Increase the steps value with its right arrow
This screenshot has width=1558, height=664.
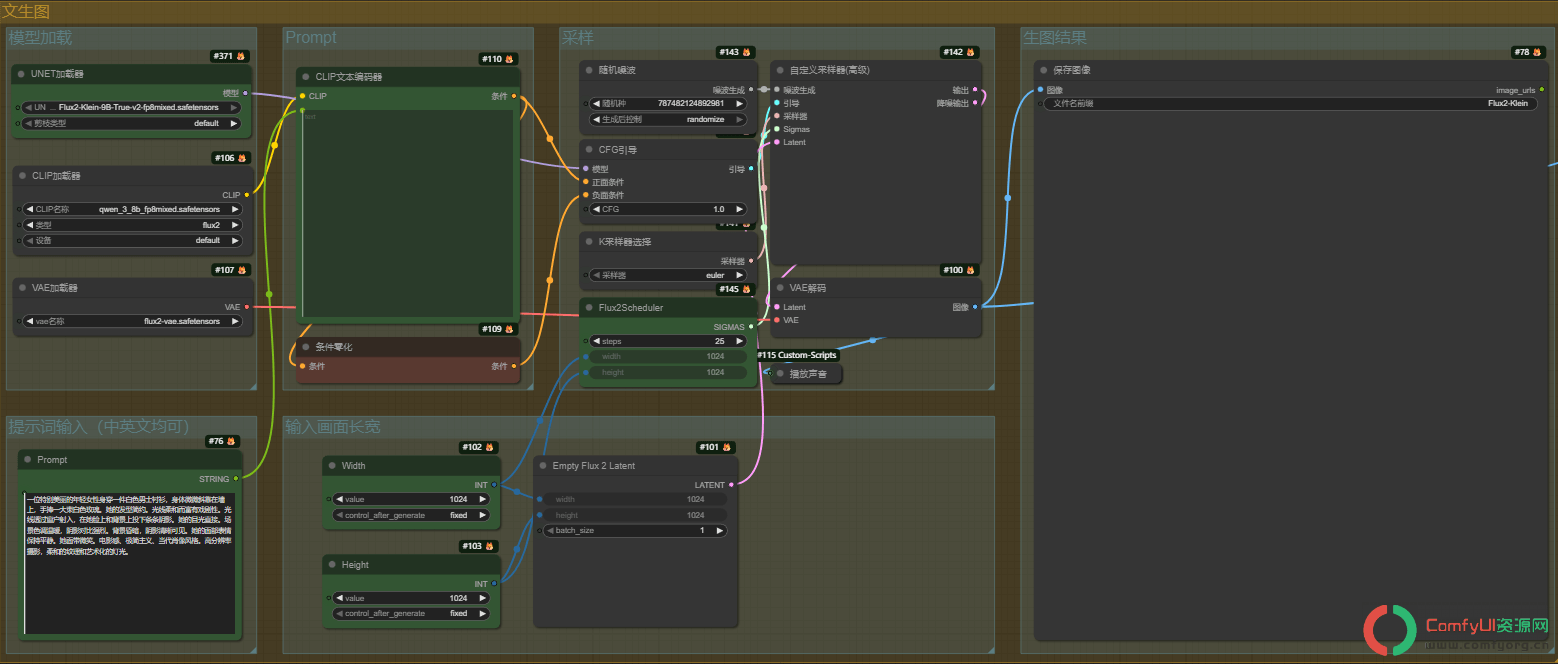pos(740,341)
